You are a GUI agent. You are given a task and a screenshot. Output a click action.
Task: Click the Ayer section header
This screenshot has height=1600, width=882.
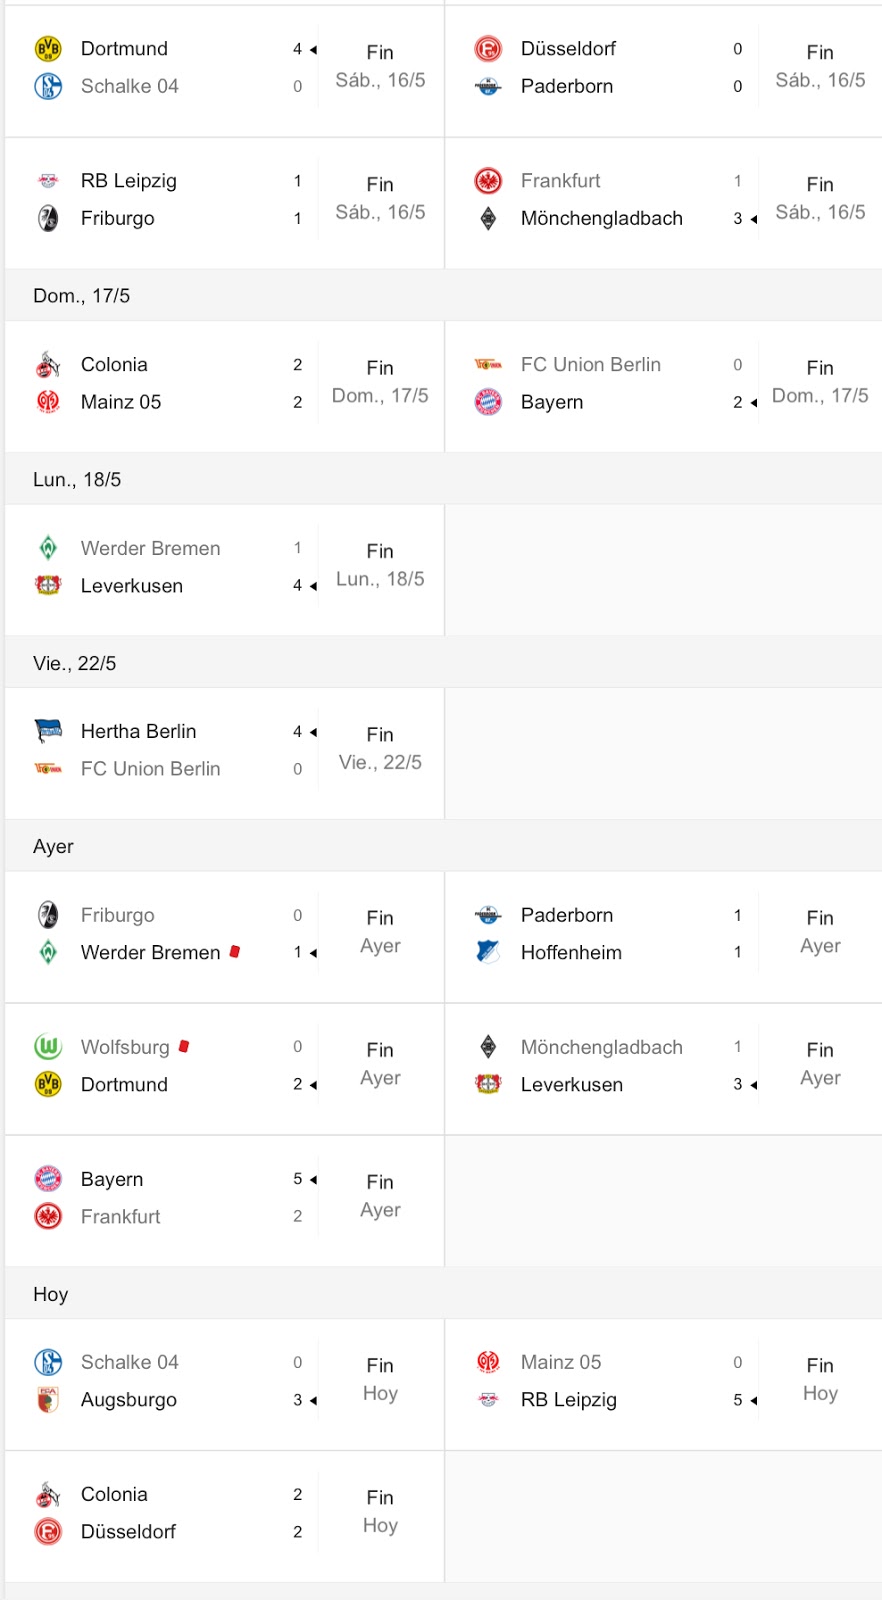[54, 847]
